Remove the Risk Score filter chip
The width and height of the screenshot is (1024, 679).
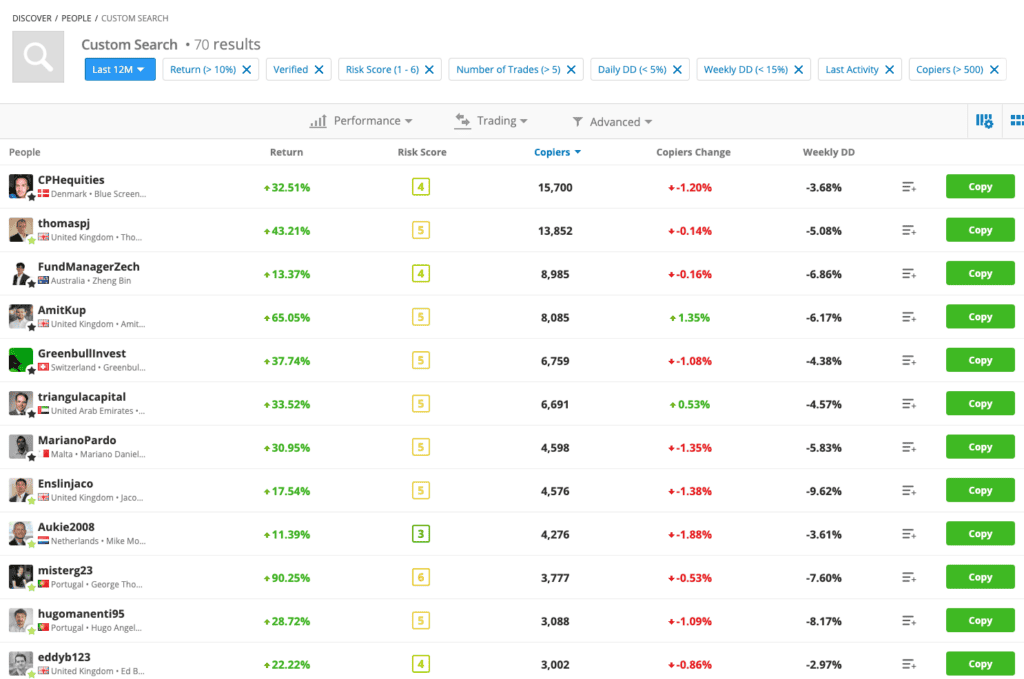click(x=429, y=70)
